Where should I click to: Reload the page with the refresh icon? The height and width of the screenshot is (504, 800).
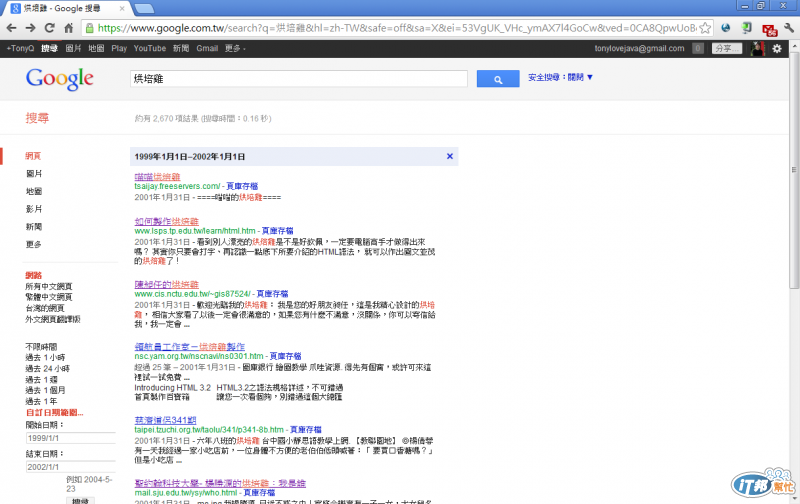point(49,28)
